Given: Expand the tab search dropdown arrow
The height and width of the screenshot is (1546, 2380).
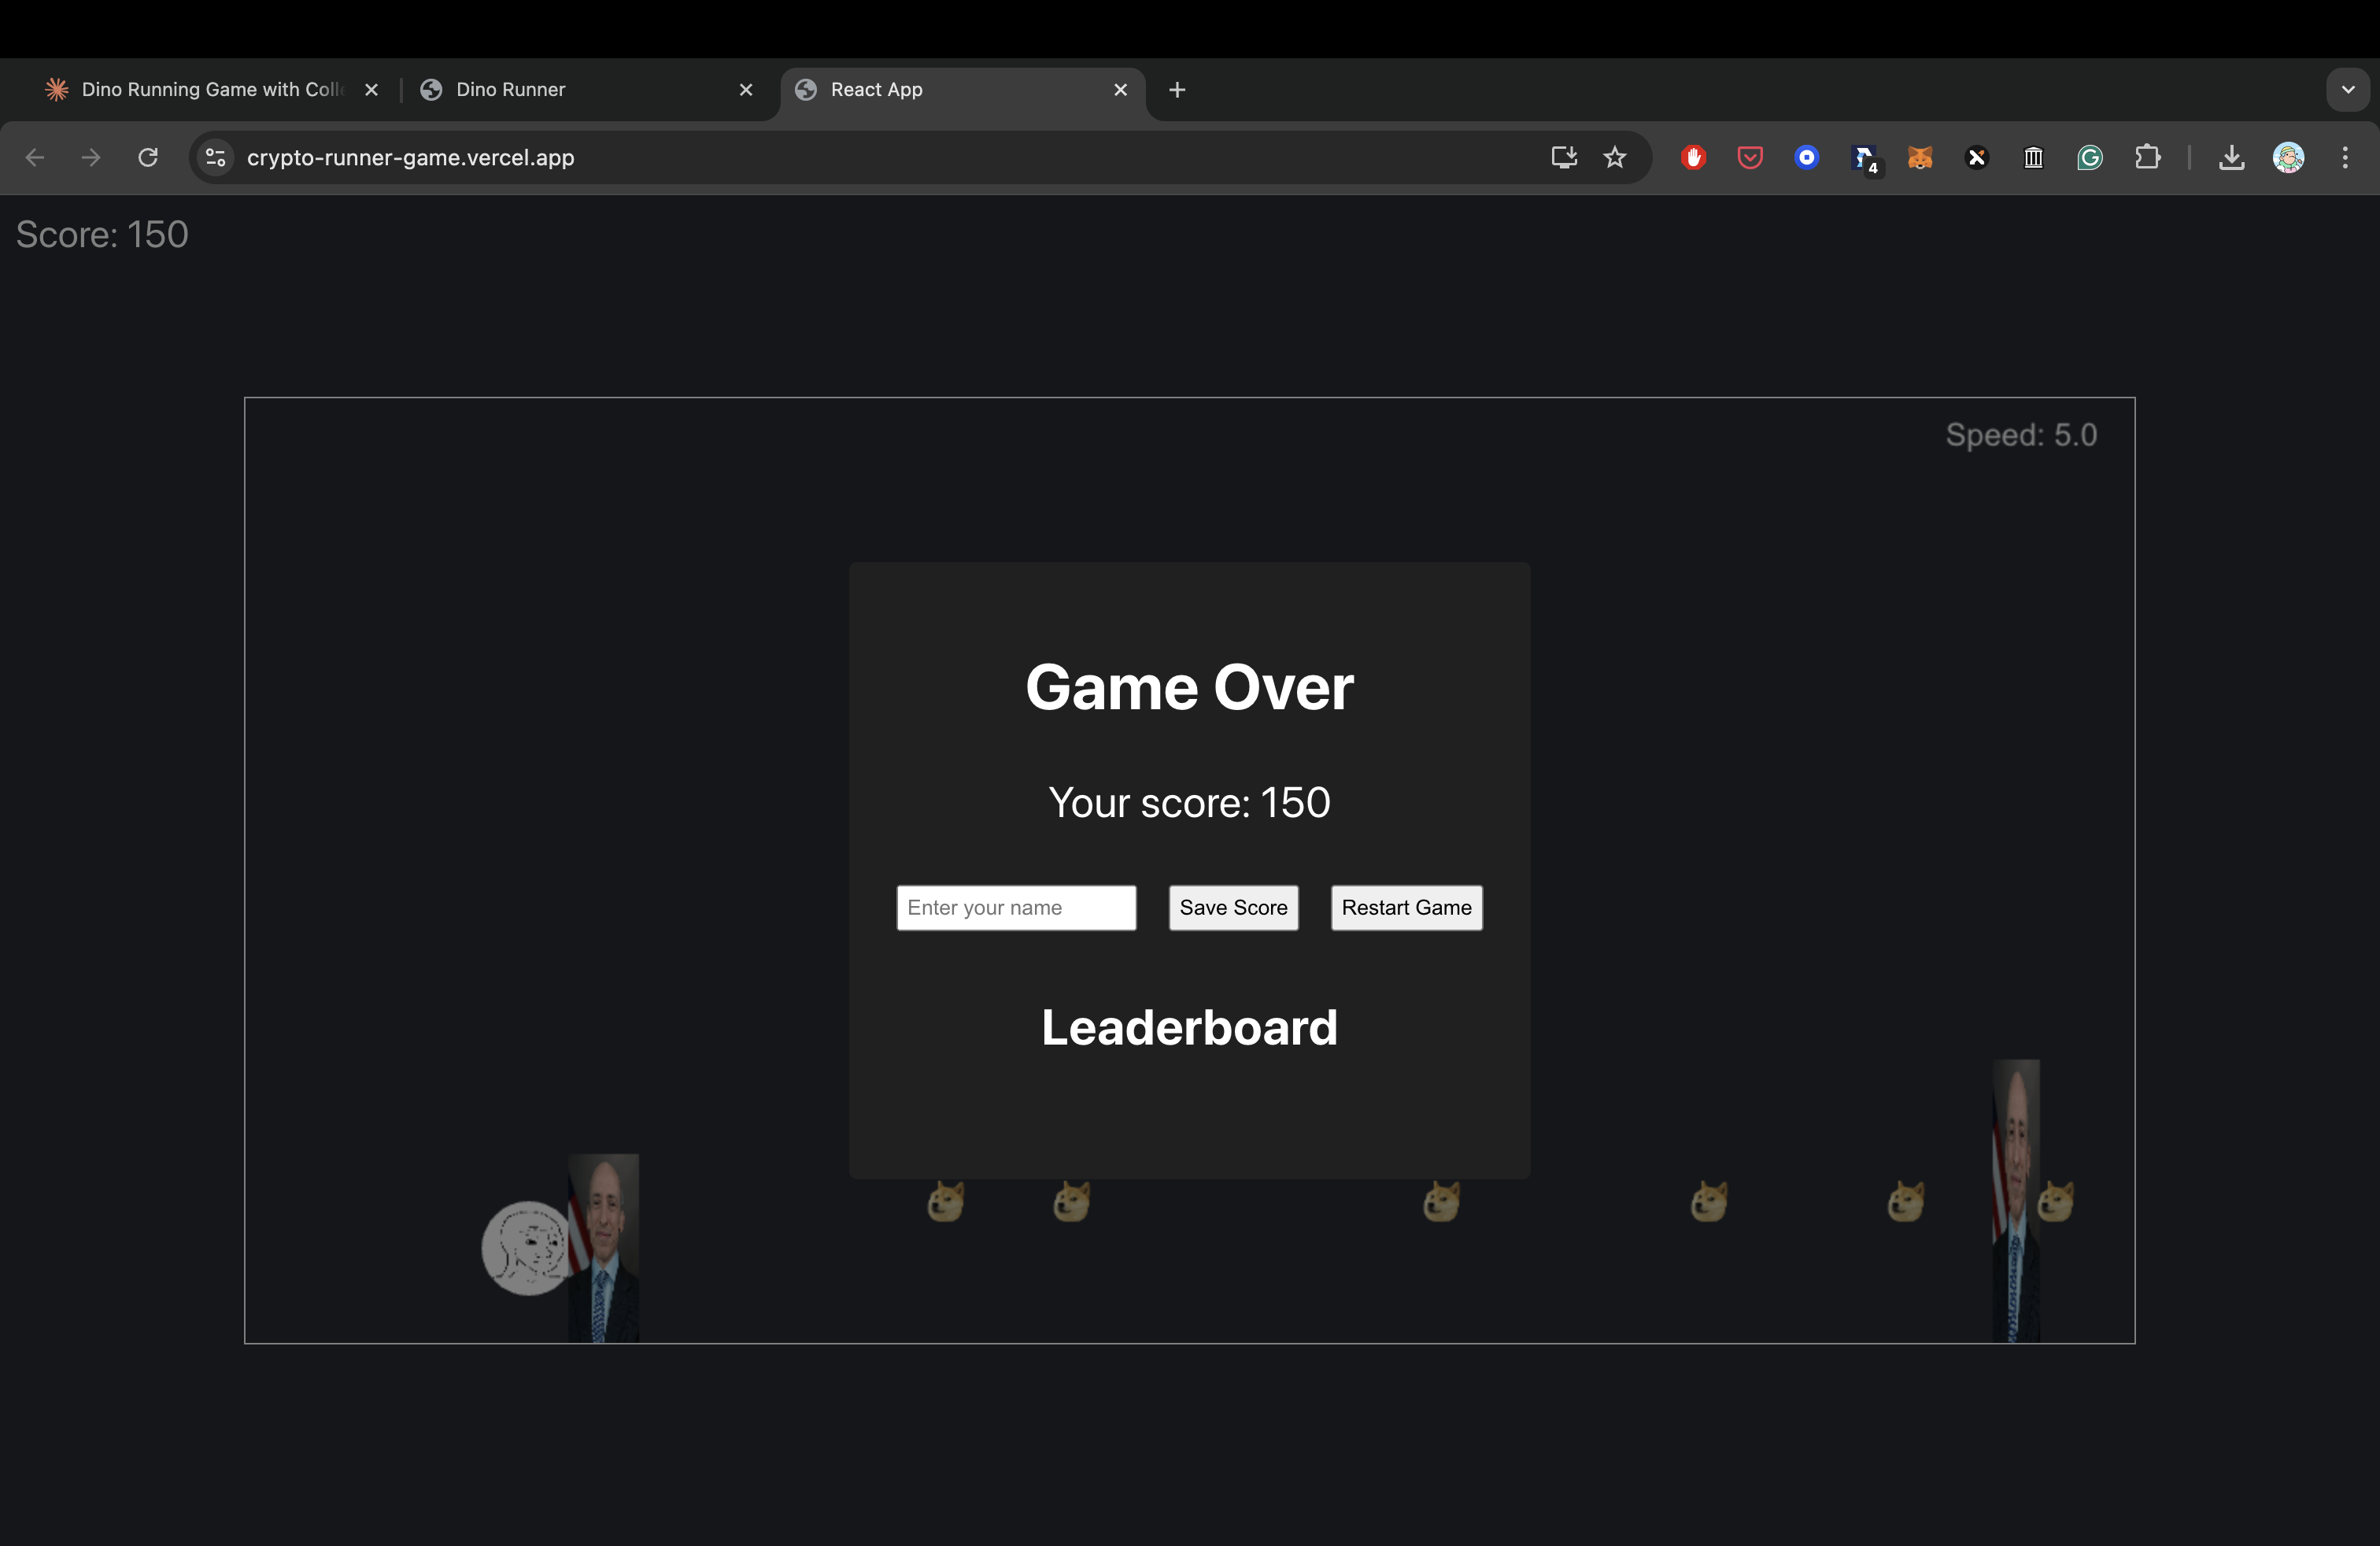Looking at the screenshot, I should coord(2347,90).
